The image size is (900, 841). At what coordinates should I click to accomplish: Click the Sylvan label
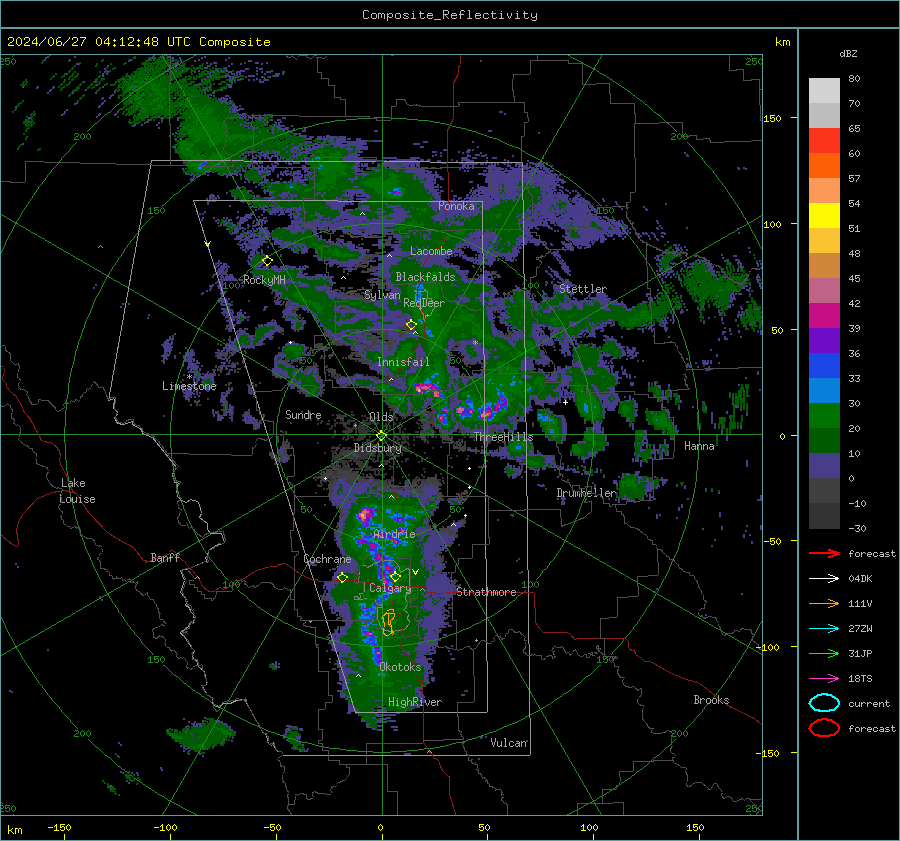point(382,295)
